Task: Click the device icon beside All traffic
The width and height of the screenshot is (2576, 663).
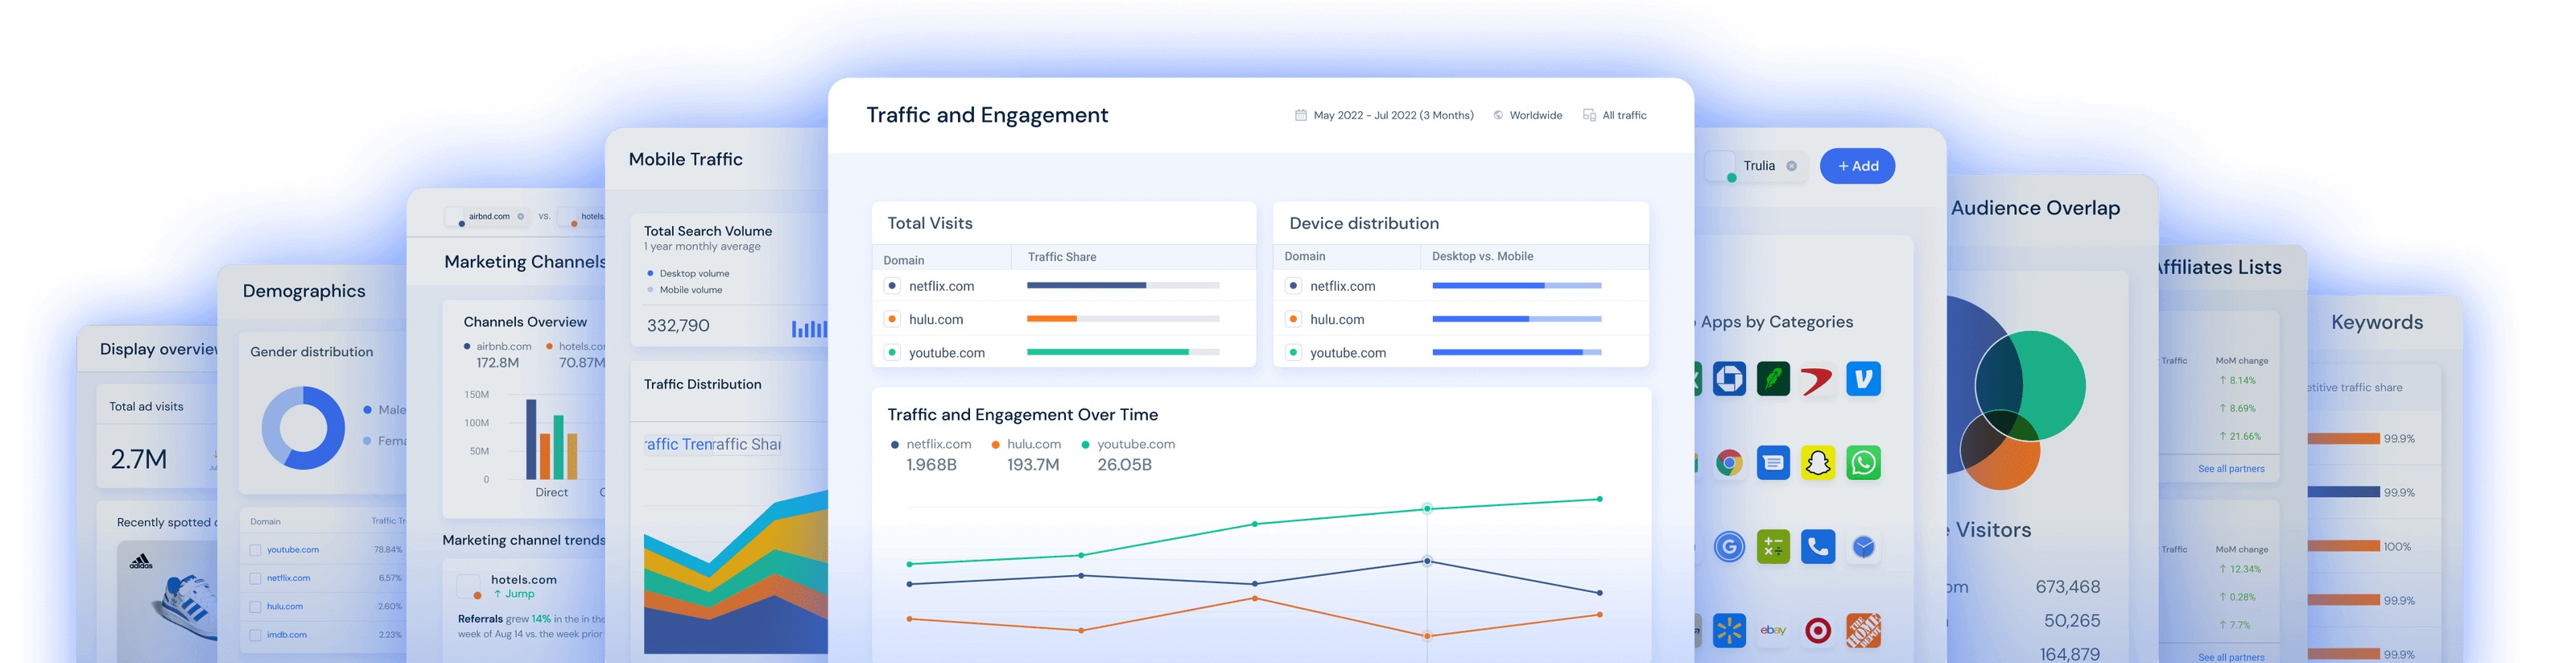Action: (1589, 115)
